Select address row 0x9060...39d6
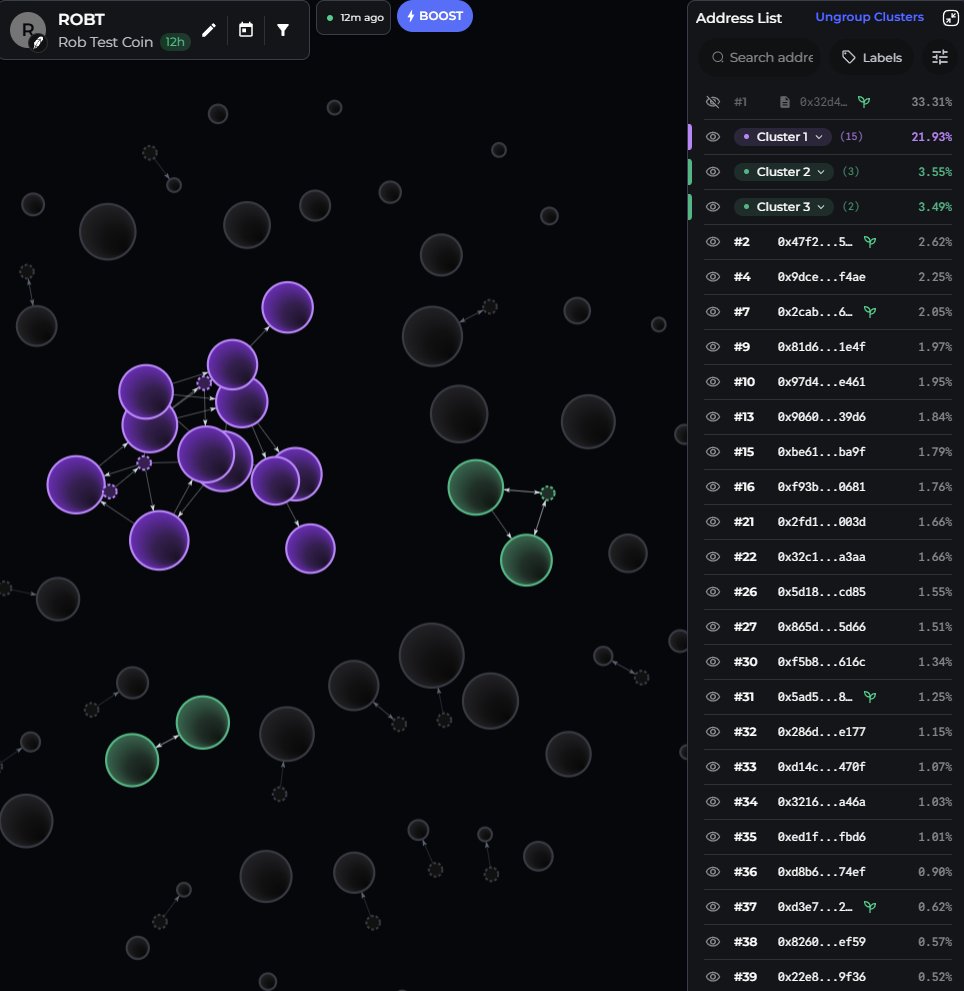 827,416
